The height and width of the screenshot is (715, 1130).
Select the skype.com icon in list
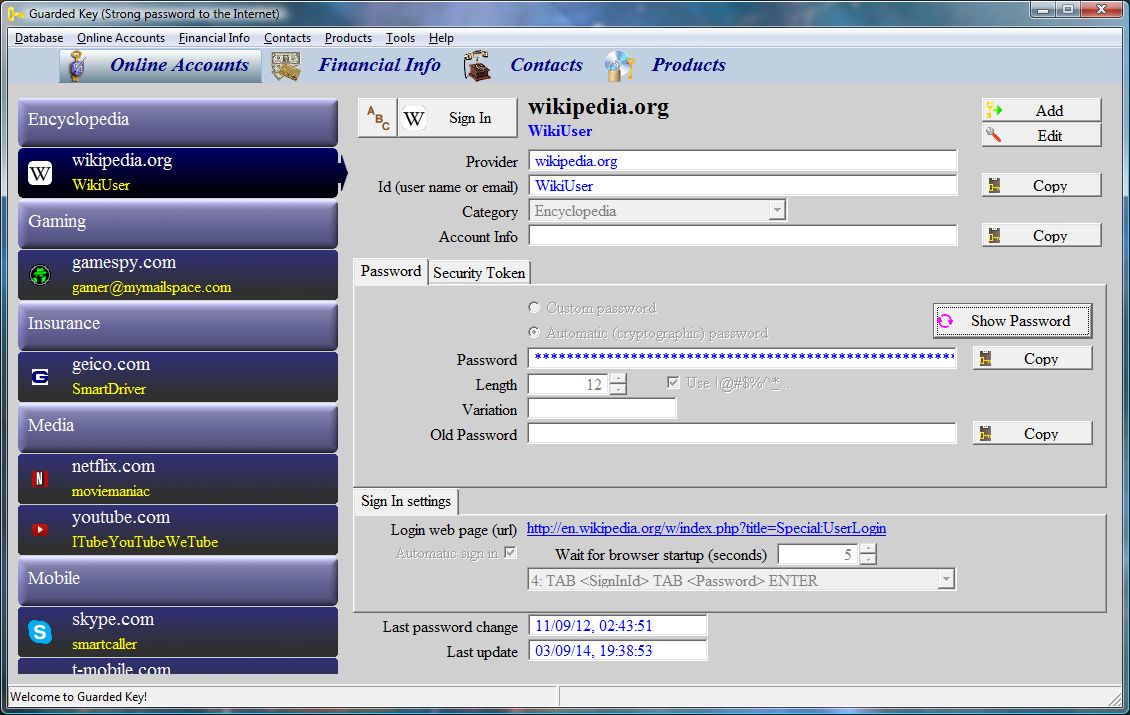pos(40,631)
